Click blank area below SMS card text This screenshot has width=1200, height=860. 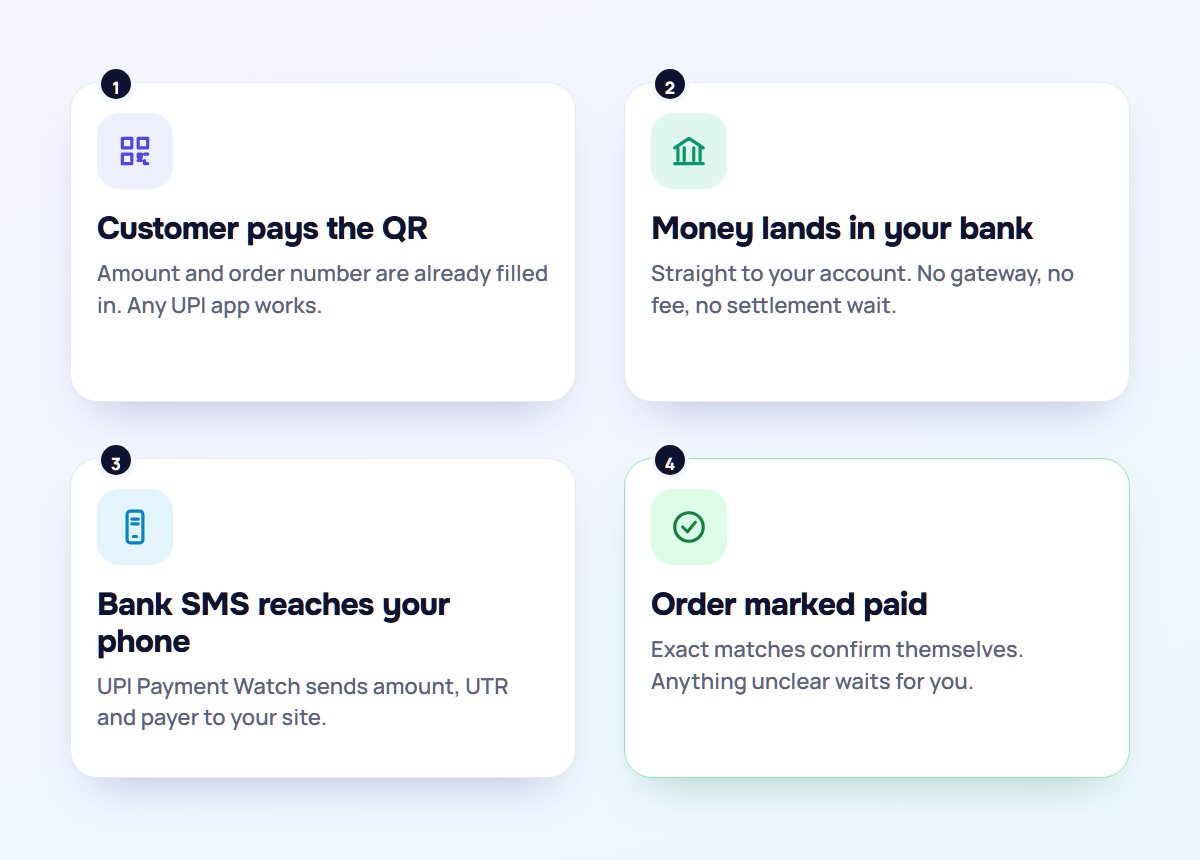pos(320,753)
